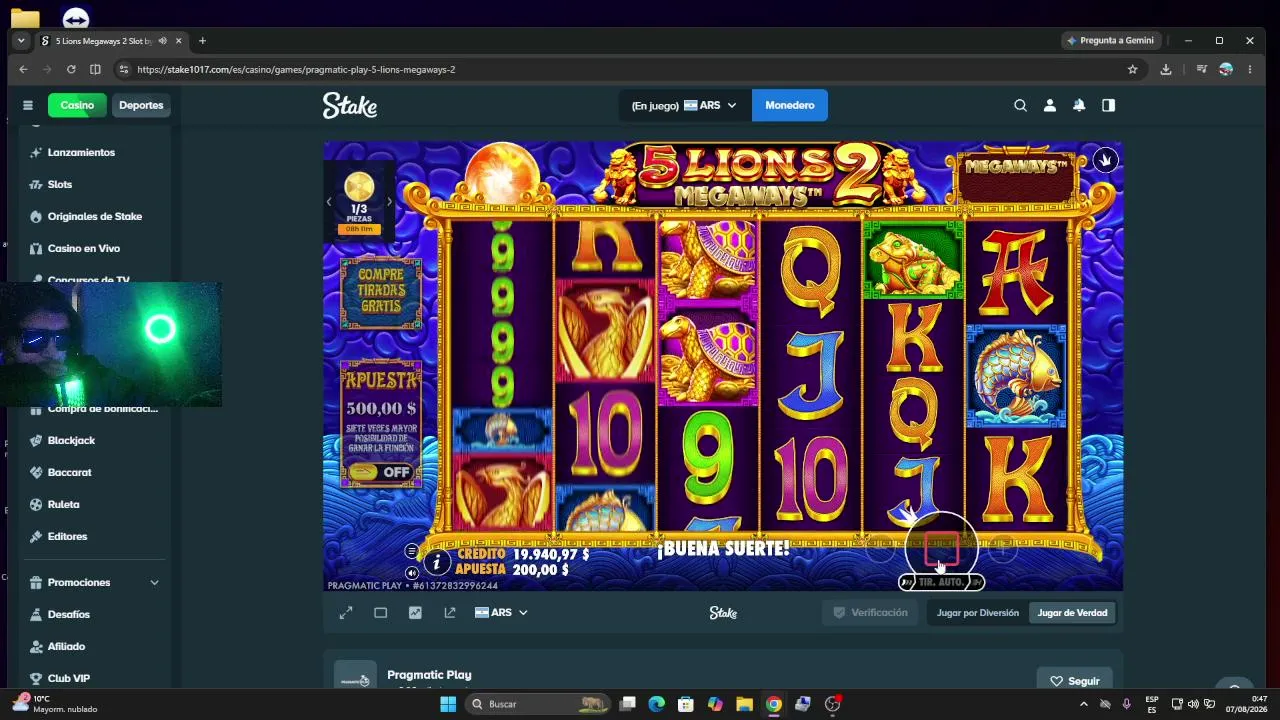
Task: Open the site search magnifier
Action: [1020, 105]
